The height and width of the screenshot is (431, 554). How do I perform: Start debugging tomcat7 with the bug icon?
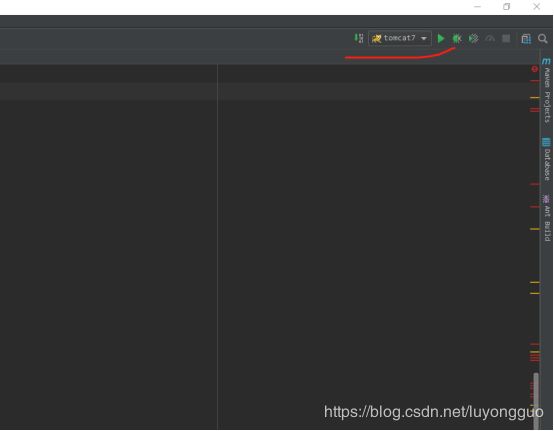coord(457,38)
